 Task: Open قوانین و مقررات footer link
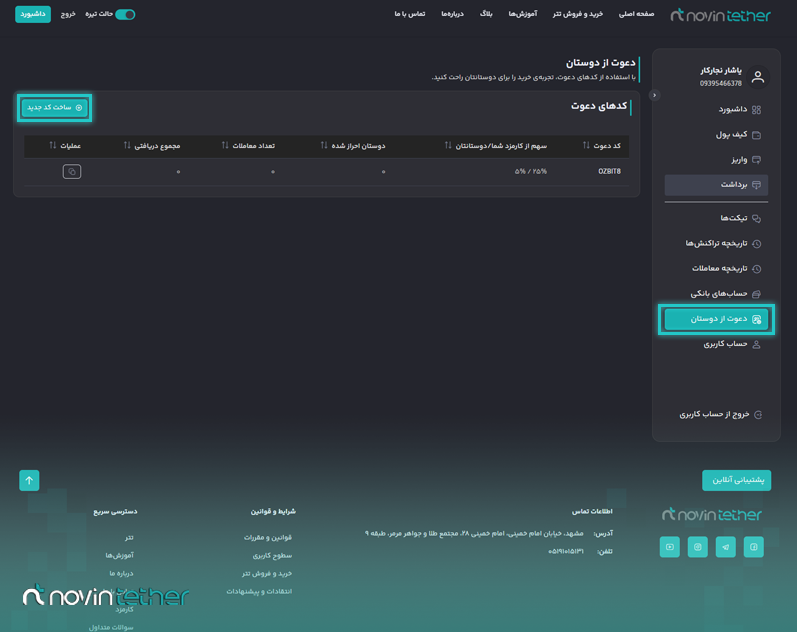(x=268, y=537)
